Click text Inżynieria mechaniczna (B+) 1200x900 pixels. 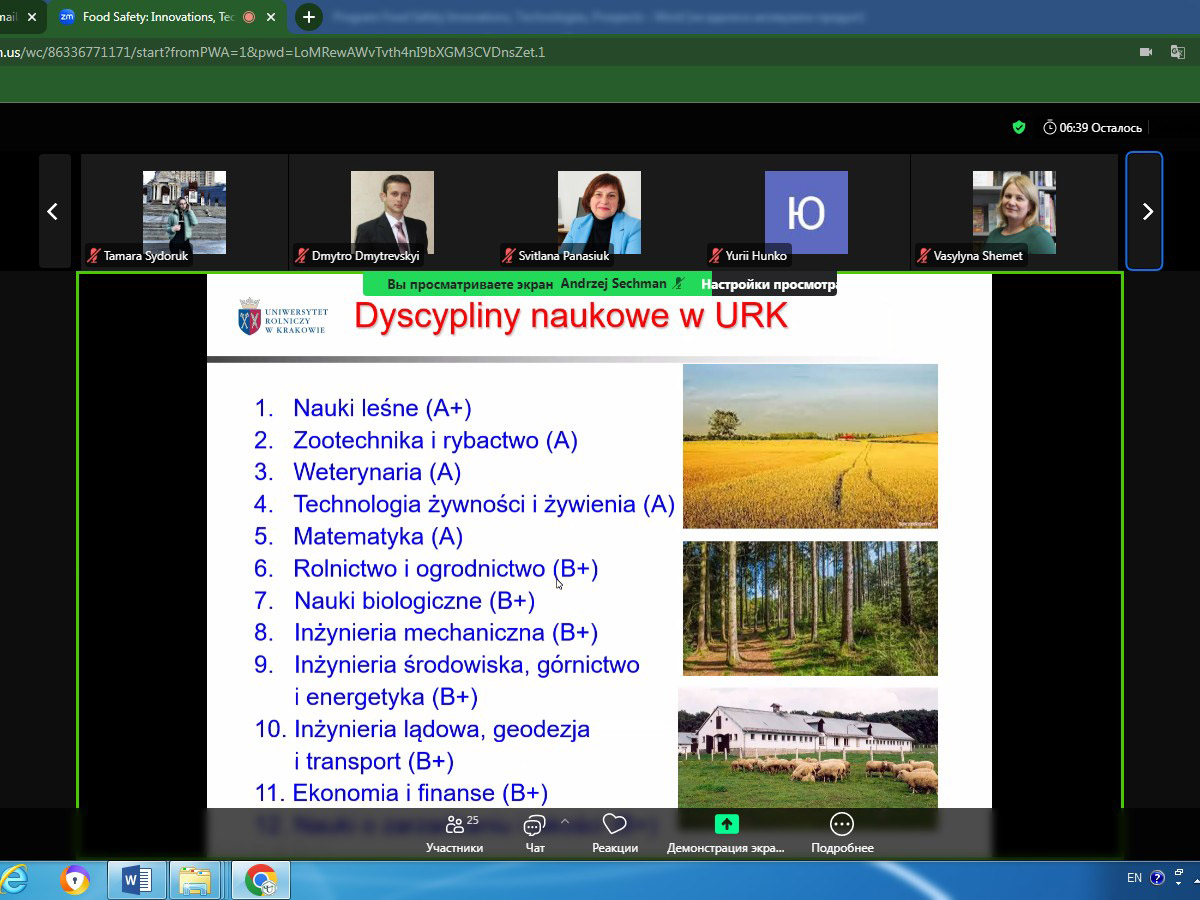pyautogui.click(x=446, y=633)
